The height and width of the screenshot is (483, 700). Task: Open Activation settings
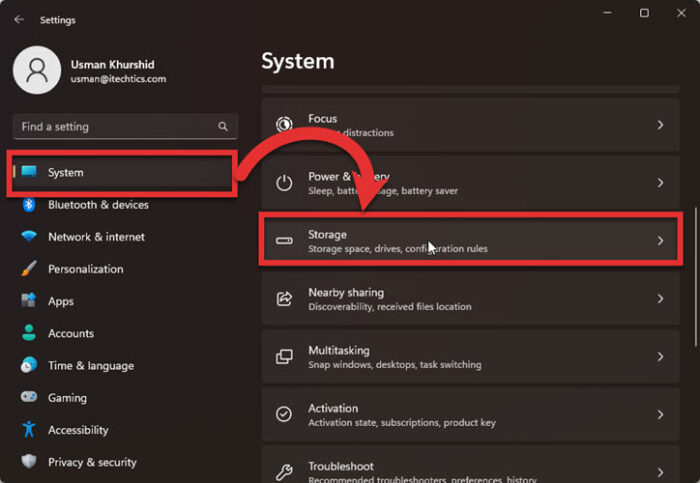pos(471,414)
